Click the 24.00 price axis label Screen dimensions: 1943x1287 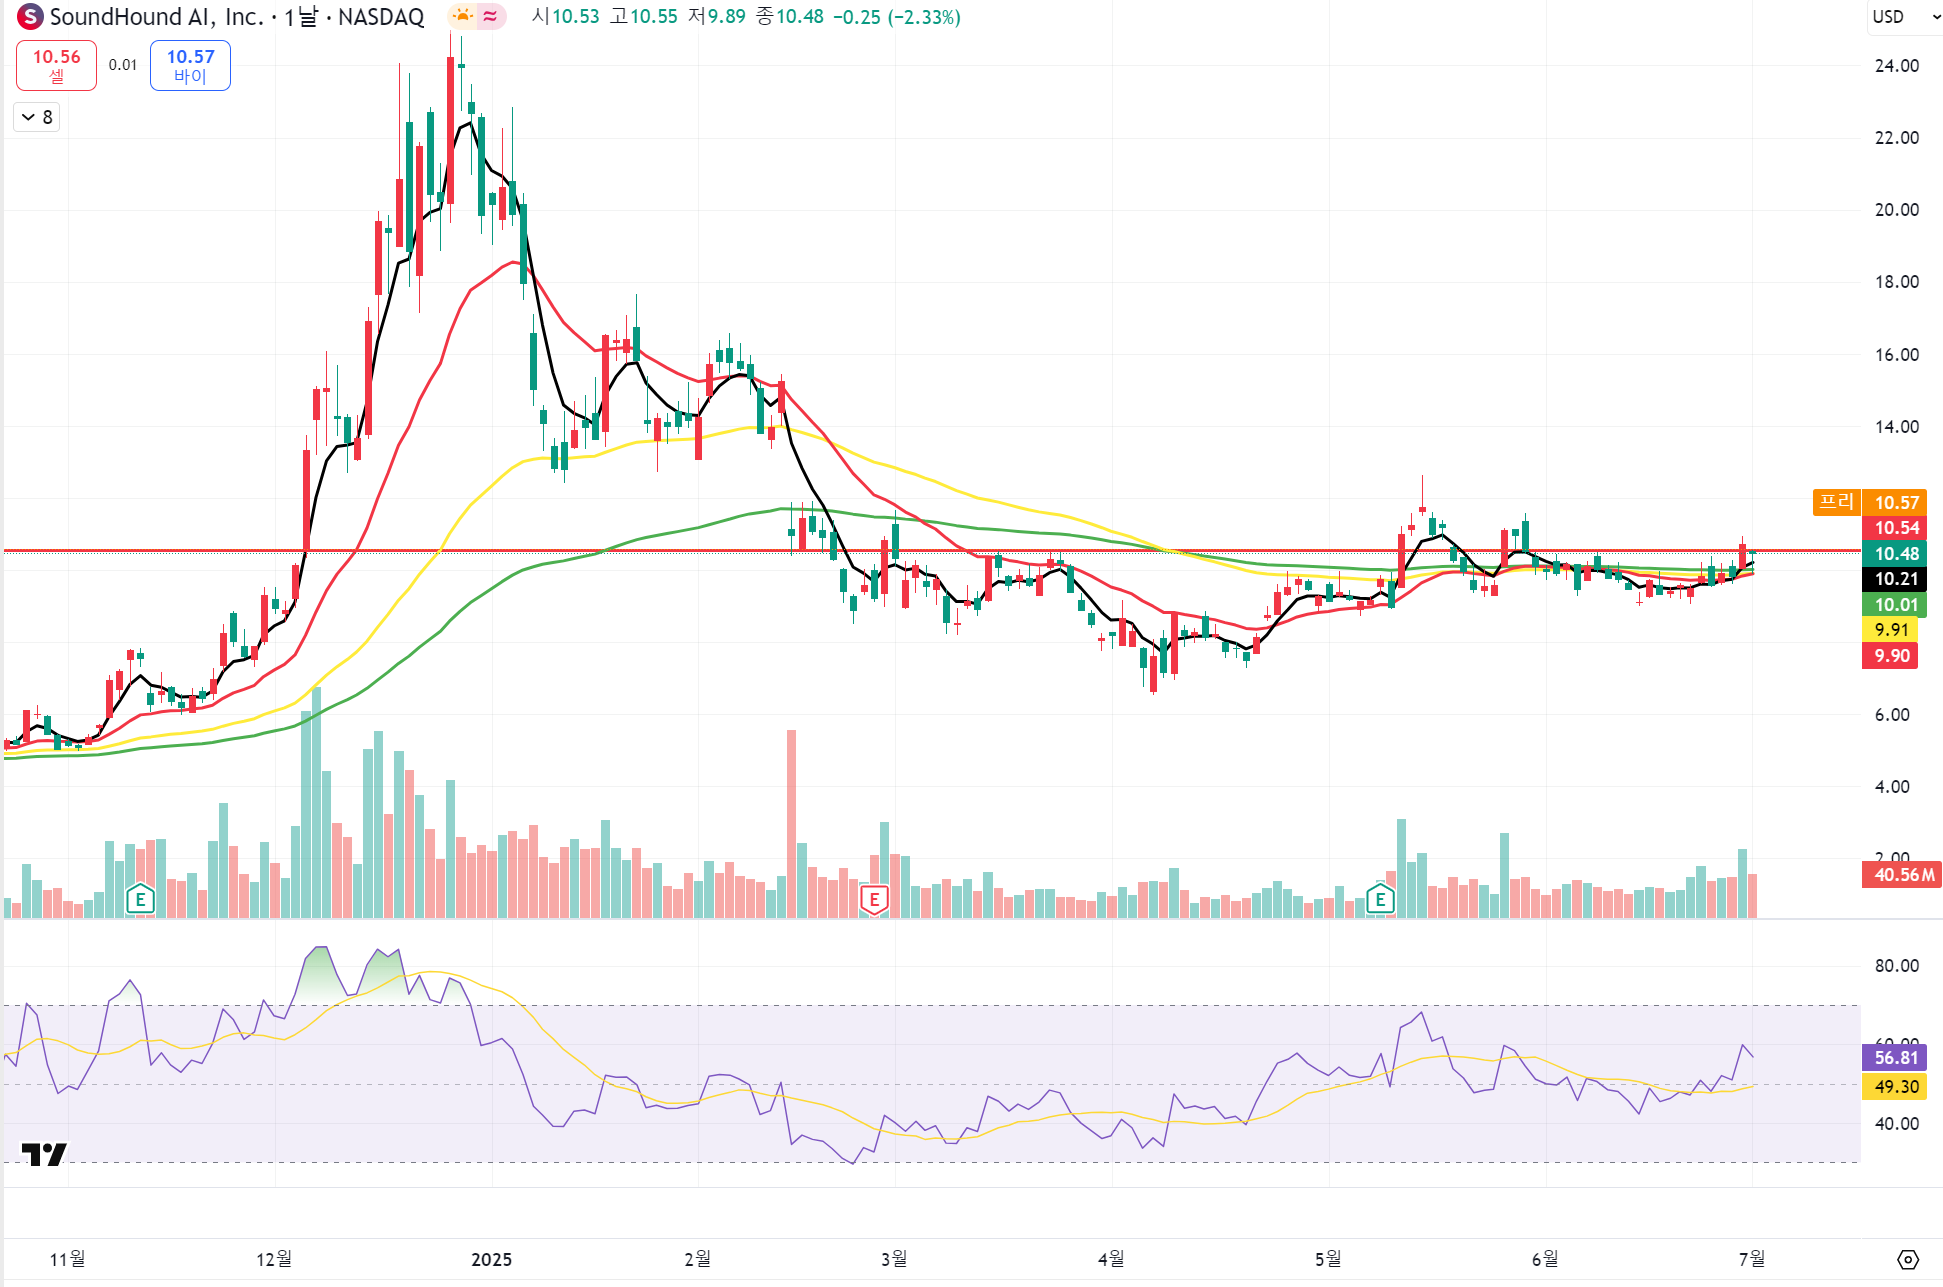pos(1896,66)
